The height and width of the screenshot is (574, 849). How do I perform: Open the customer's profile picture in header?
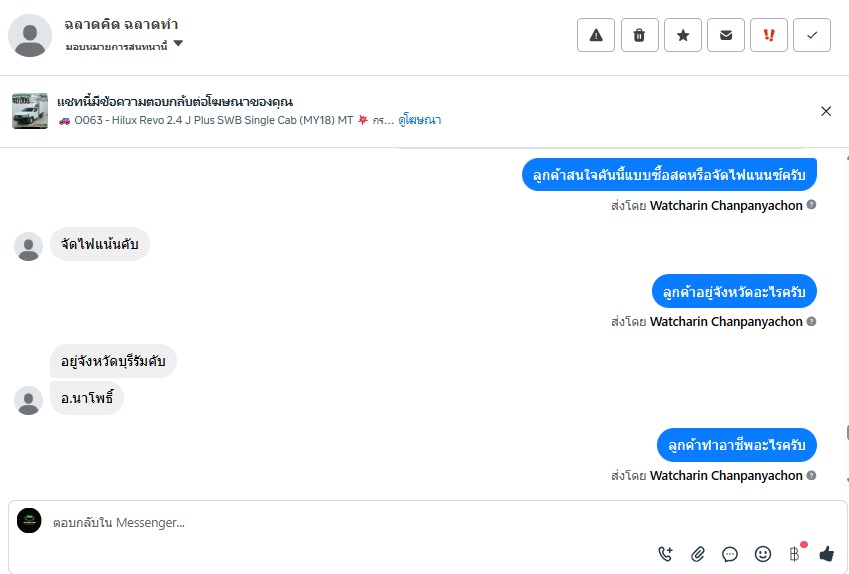[30, 36]
